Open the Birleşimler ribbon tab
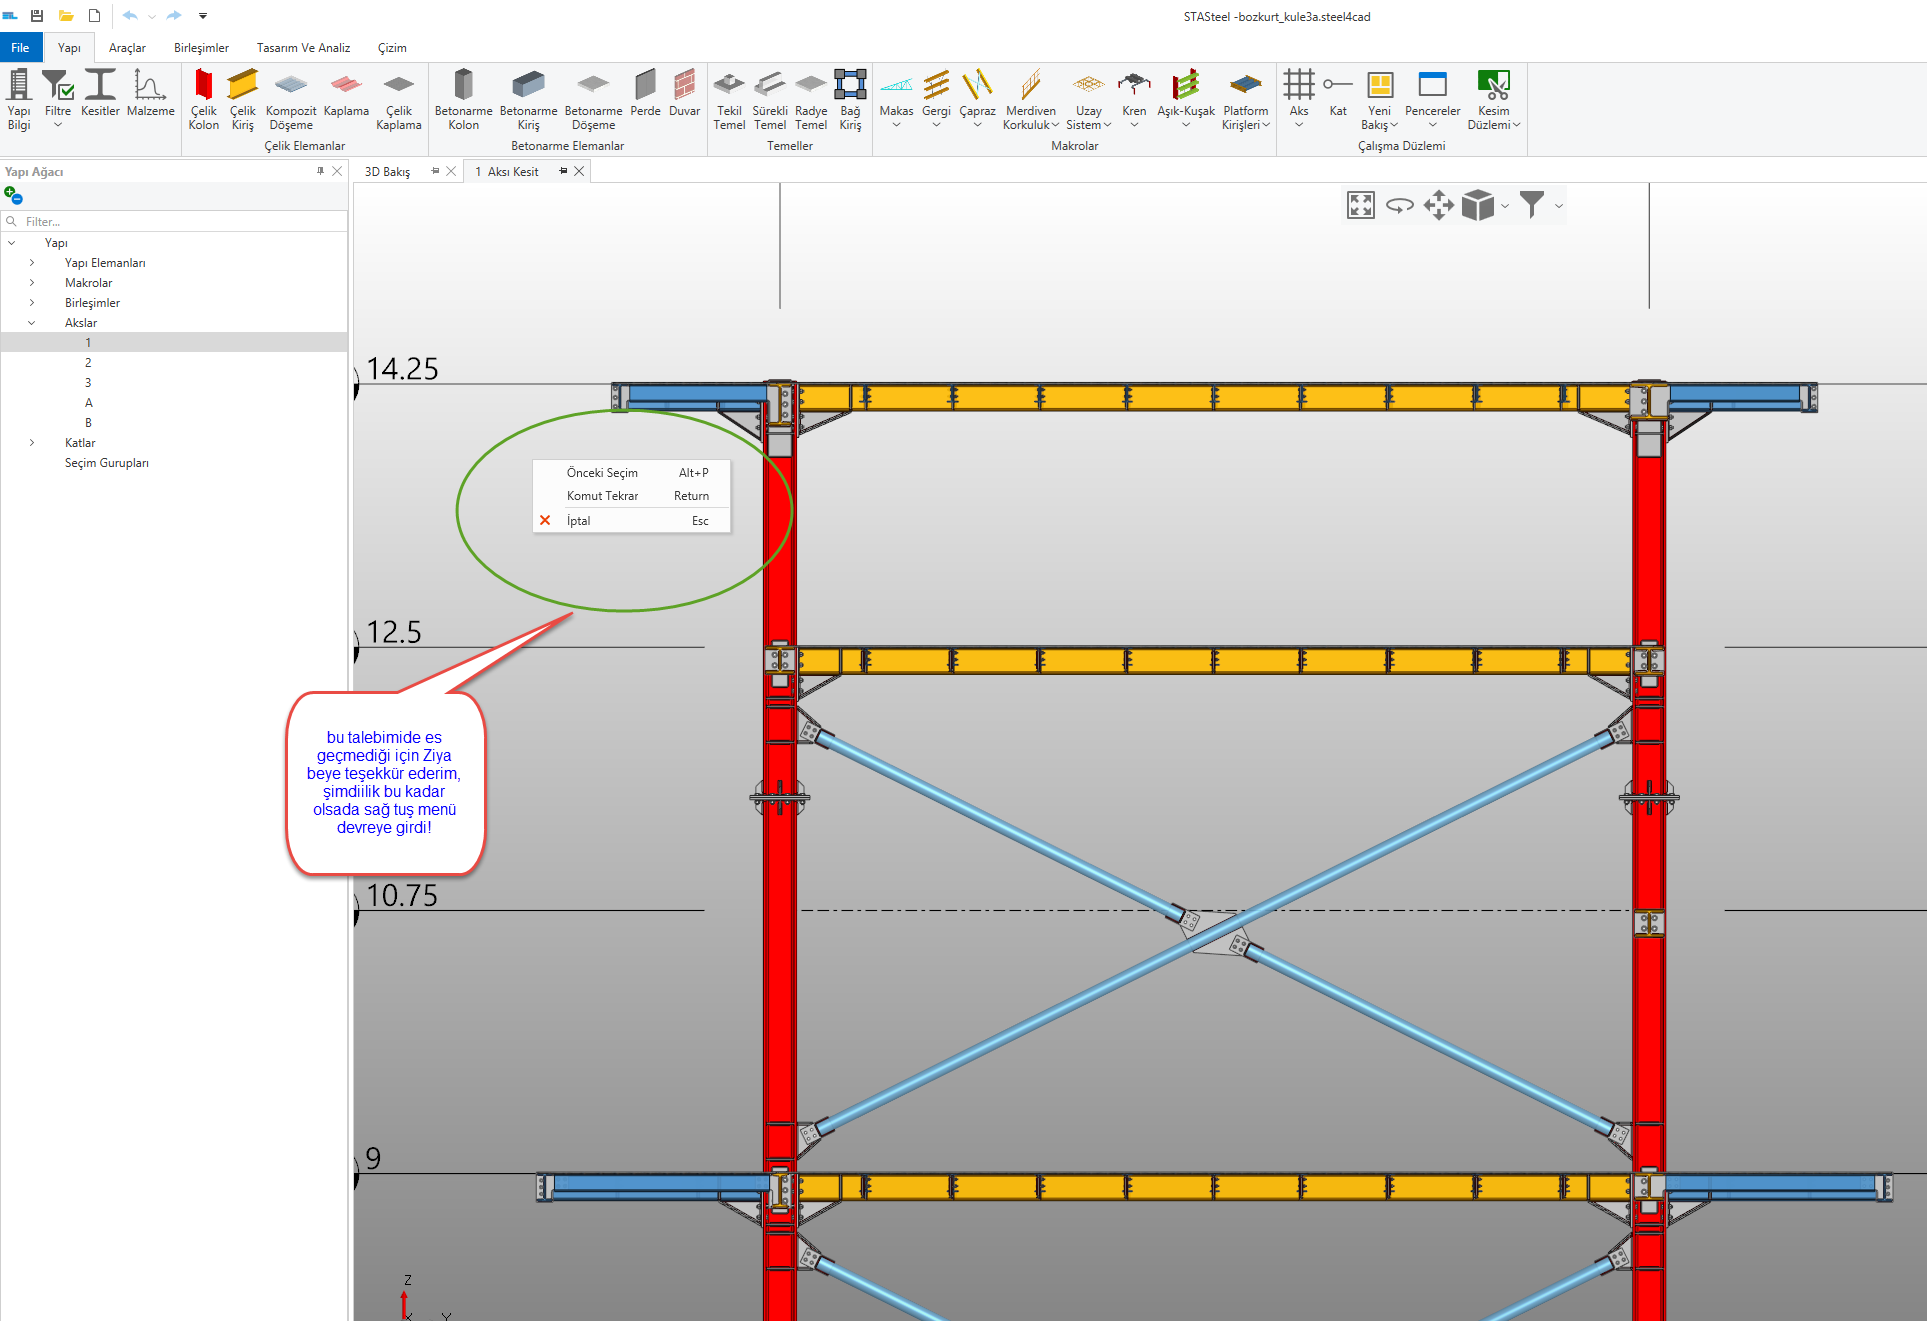1927x1321 pixels. [201, 48]
